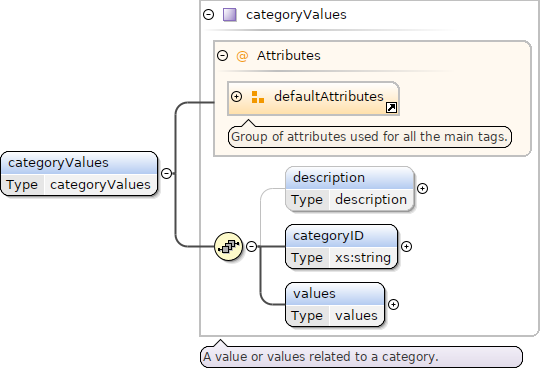Image resolution: width=541 pixels, height=371 pixels.
Task: Click the values type cell
Action: 356,315
